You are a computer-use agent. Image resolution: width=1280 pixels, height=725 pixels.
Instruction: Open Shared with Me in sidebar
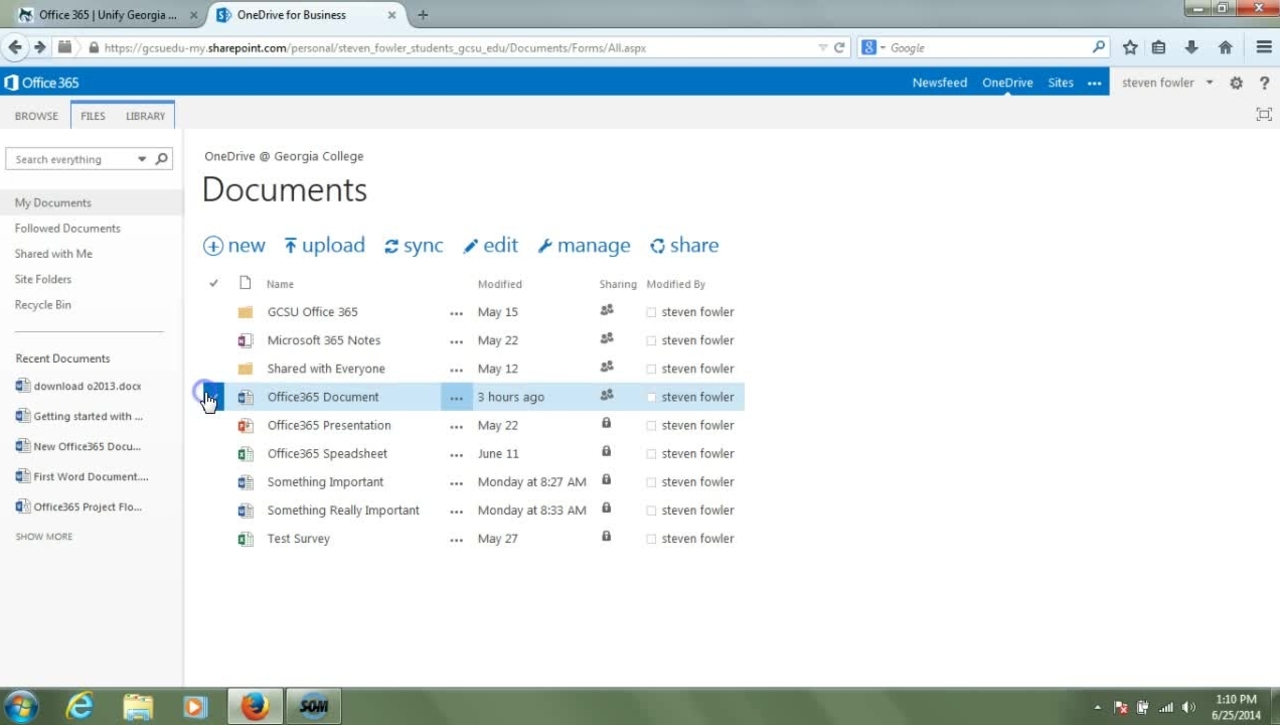pyautogui.click(x=53, y=254)
